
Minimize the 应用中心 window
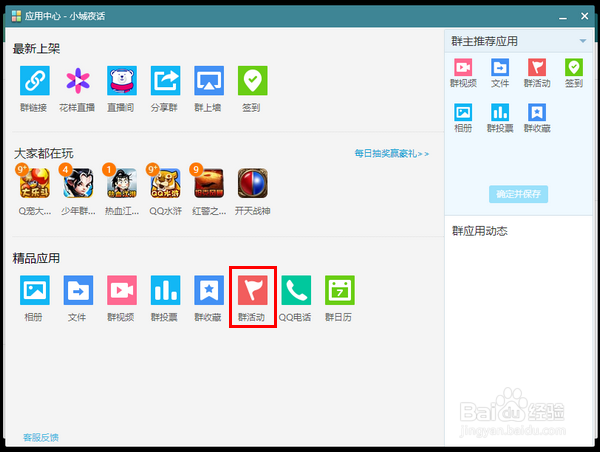pyautogui.click(x=562, y=17)
